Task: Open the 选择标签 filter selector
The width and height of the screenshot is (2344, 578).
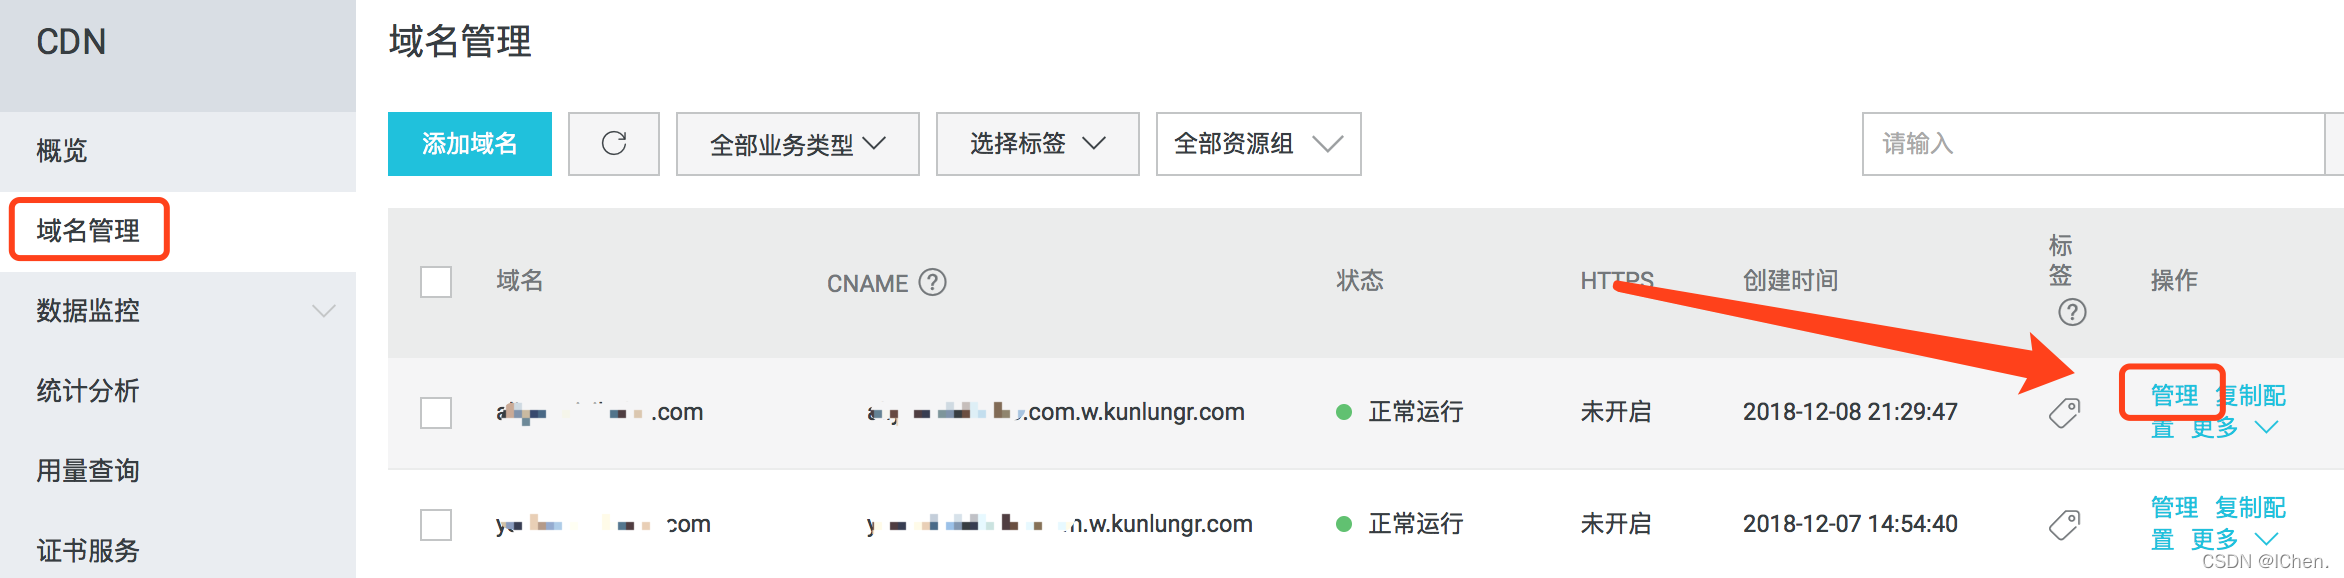Action: [x=1036, y=144]
